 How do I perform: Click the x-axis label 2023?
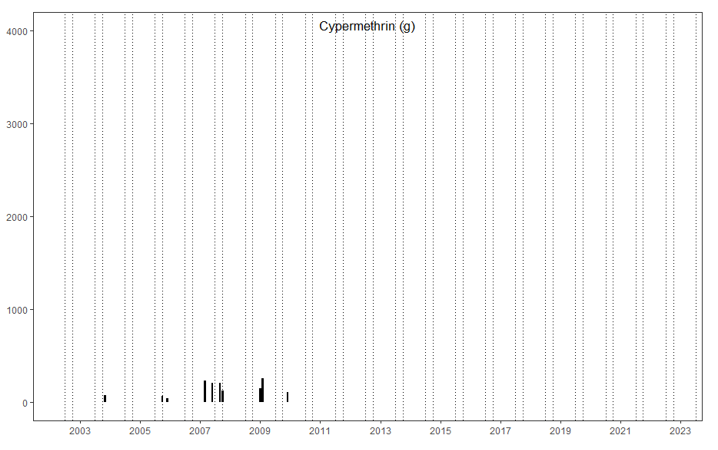point(680,431)
